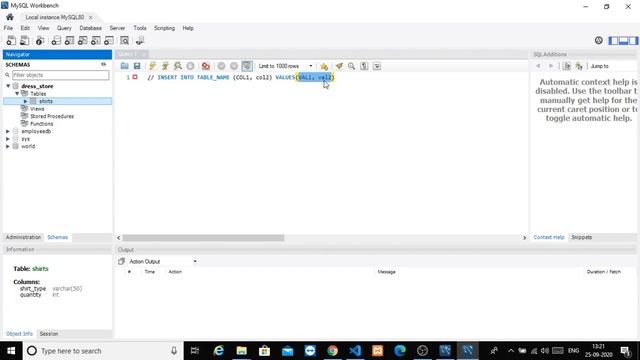Execute the script with the lightning bolt
The width and height of the screenshot is (640, 360).
[153, 66]
